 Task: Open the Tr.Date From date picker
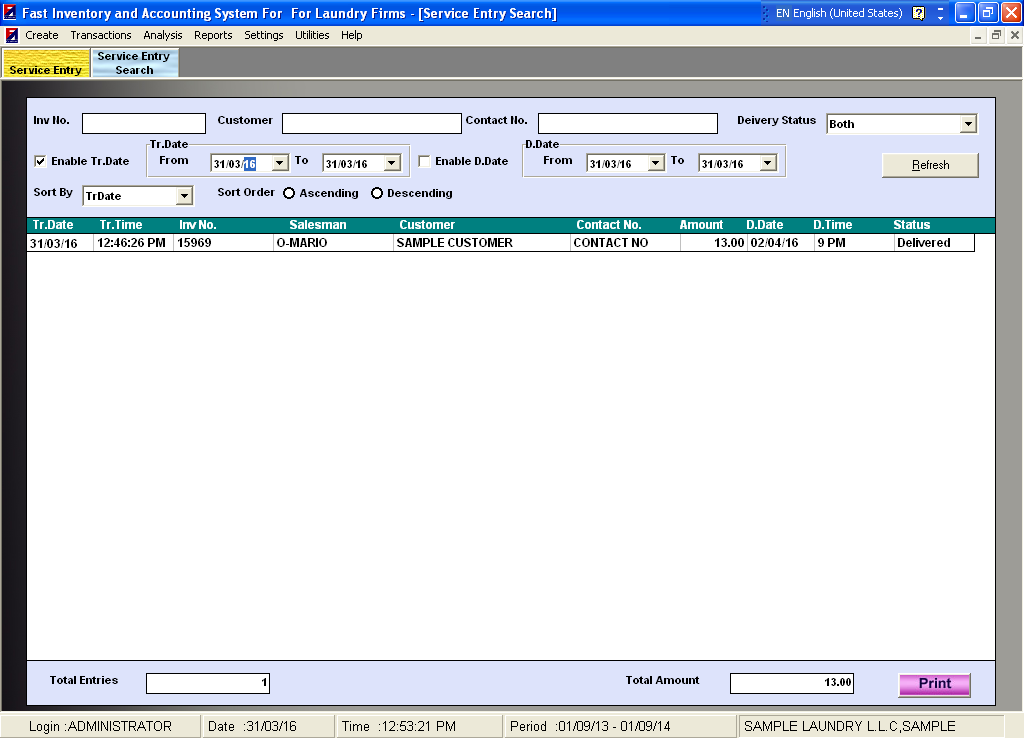[x=279, y=163]
